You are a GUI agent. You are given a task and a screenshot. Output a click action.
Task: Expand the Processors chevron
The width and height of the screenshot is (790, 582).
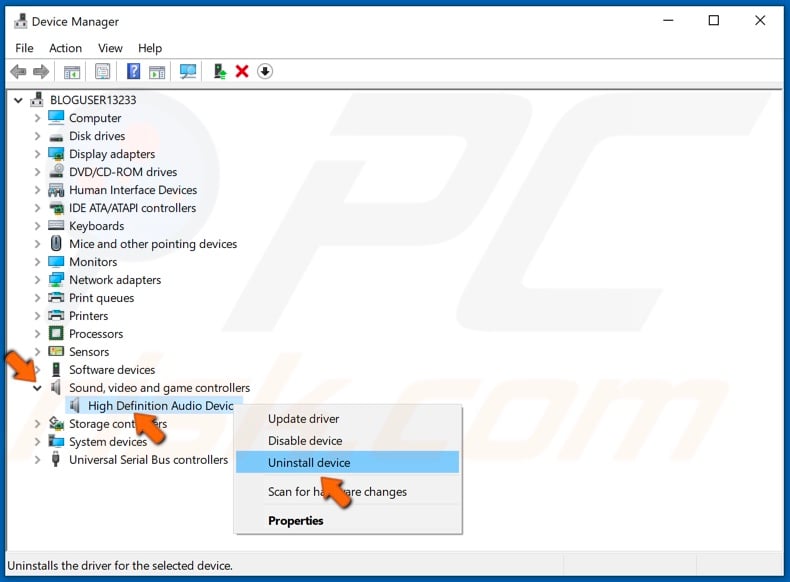[x=37, y=334]
